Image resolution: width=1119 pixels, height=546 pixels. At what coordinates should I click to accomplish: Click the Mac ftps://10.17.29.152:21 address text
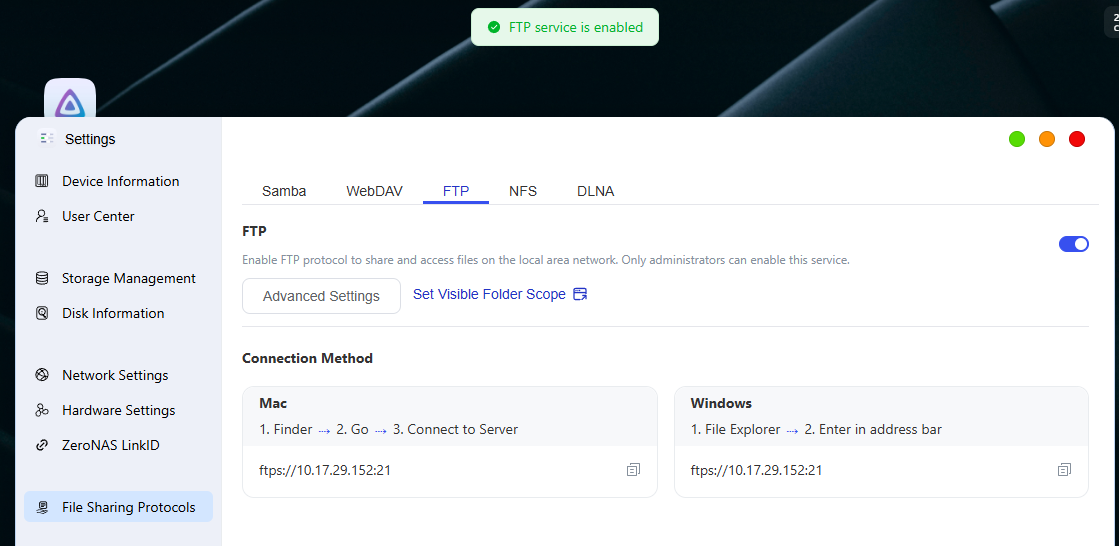[x=325, y=470]
